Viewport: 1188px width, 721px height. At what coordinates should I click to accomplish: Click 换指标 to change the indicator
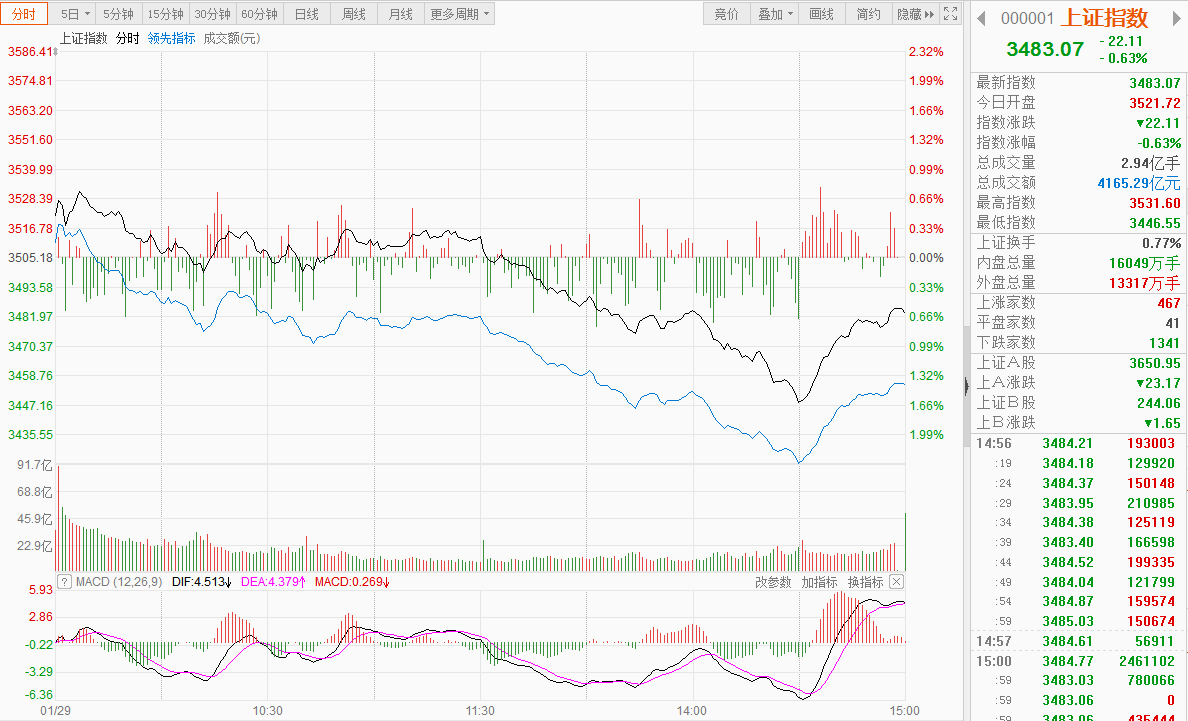point(865,582)
